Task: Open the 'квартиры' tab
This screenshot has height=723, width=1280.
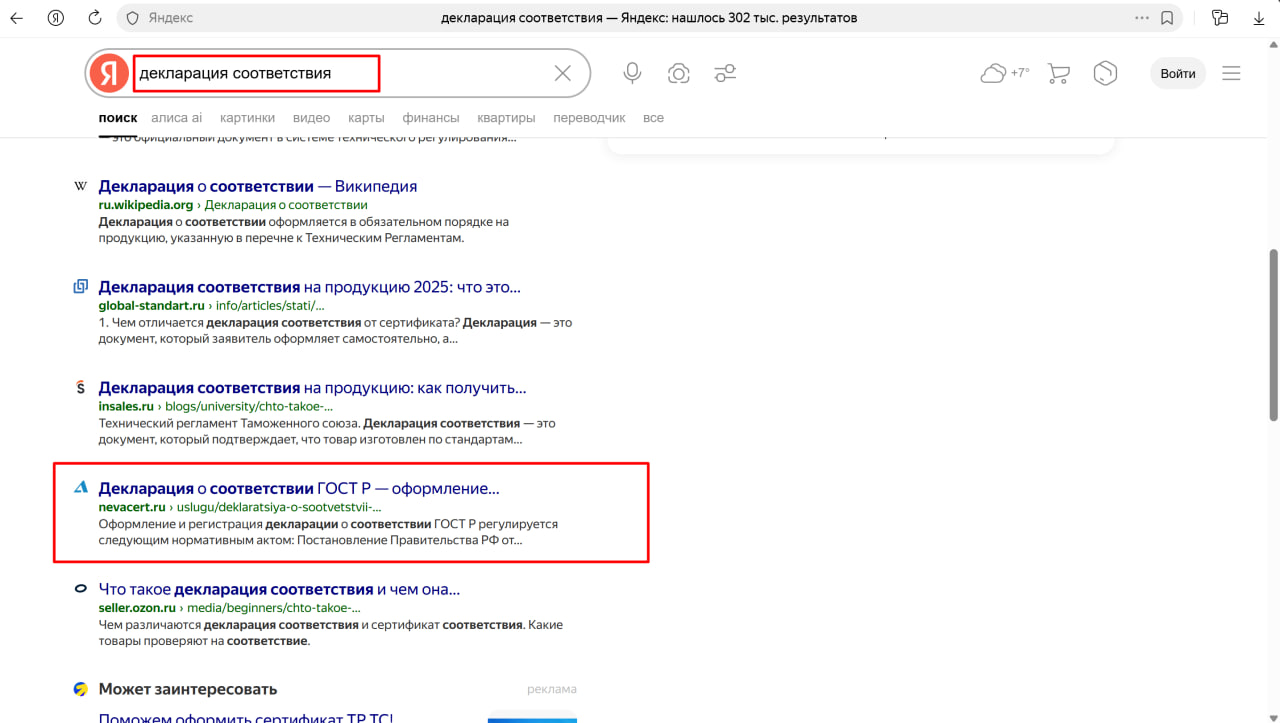Action: click(506, 118)
